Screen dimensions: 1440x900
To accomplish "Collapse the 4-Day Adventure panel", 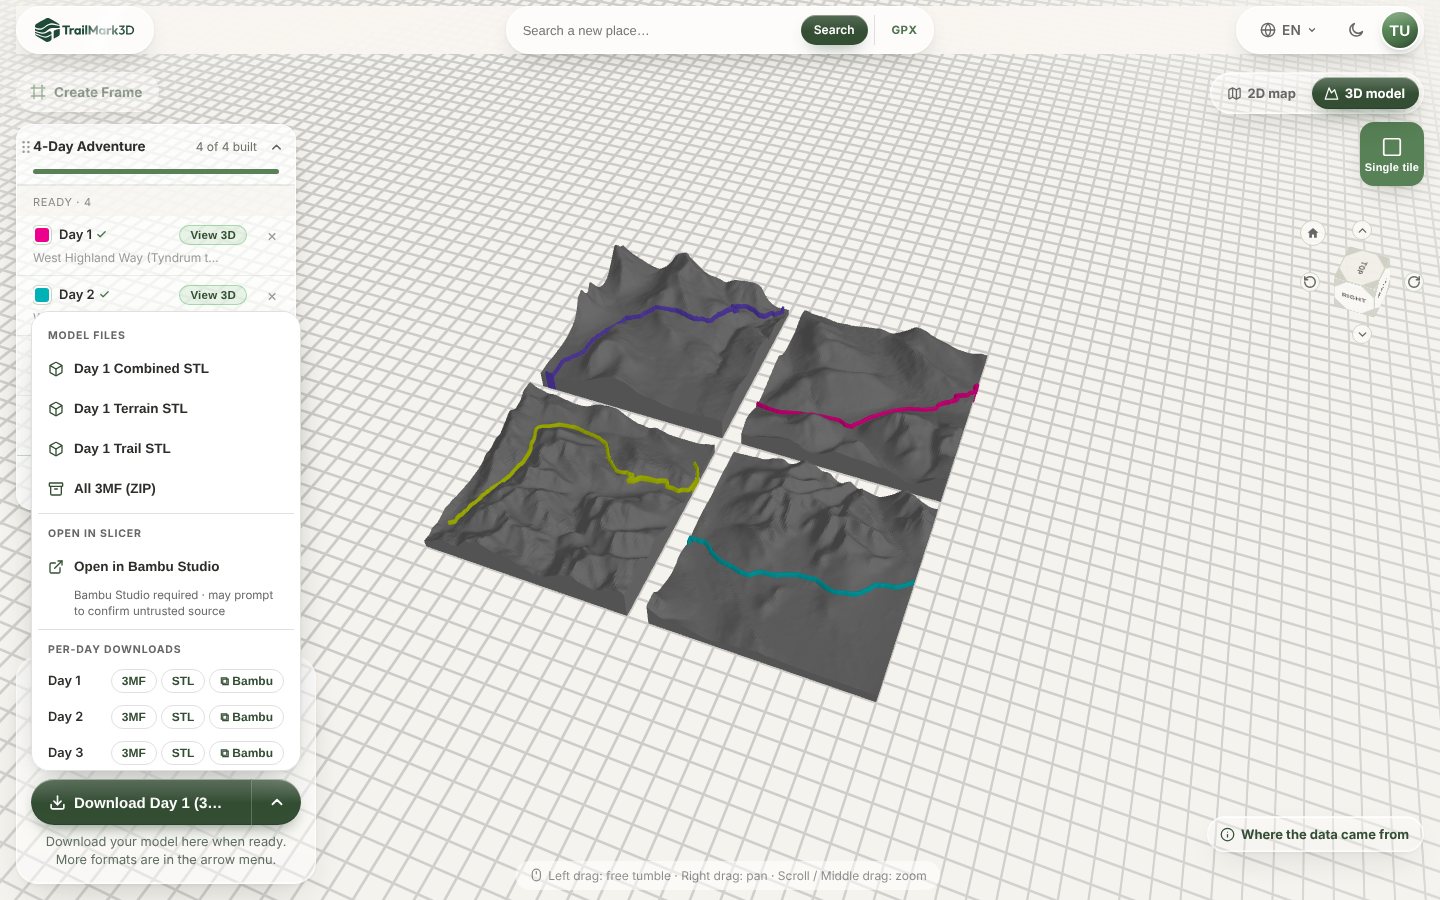I will click(277, 147).
